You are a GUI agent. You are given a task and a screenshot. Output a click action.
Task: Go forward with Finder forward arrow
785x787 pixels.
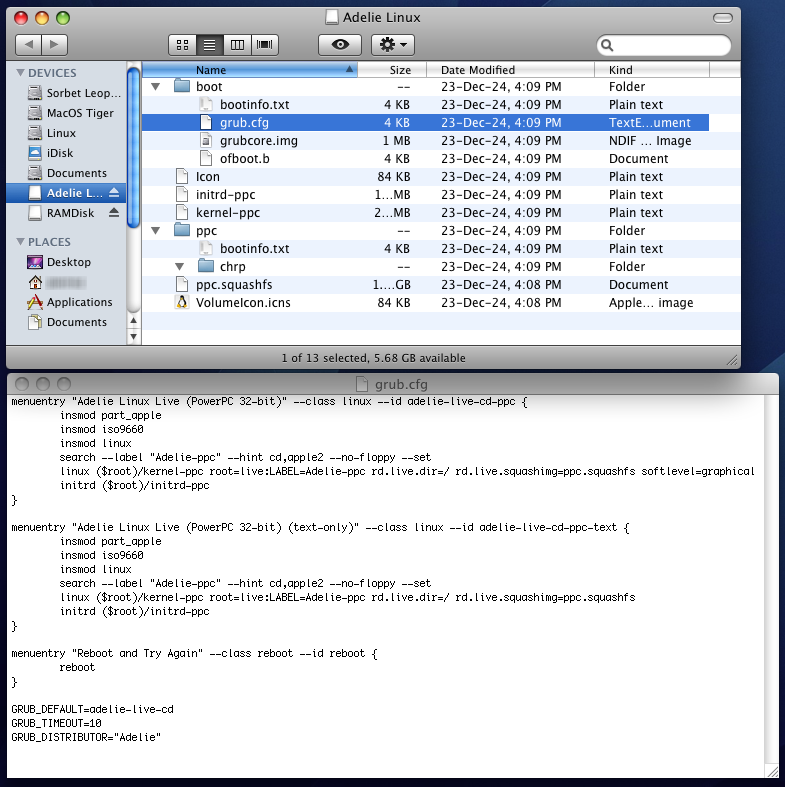54,45
